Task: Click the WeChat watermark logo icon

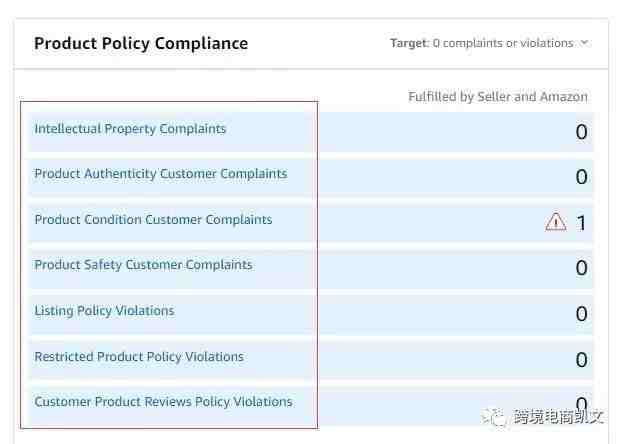Action: (494, 417)
